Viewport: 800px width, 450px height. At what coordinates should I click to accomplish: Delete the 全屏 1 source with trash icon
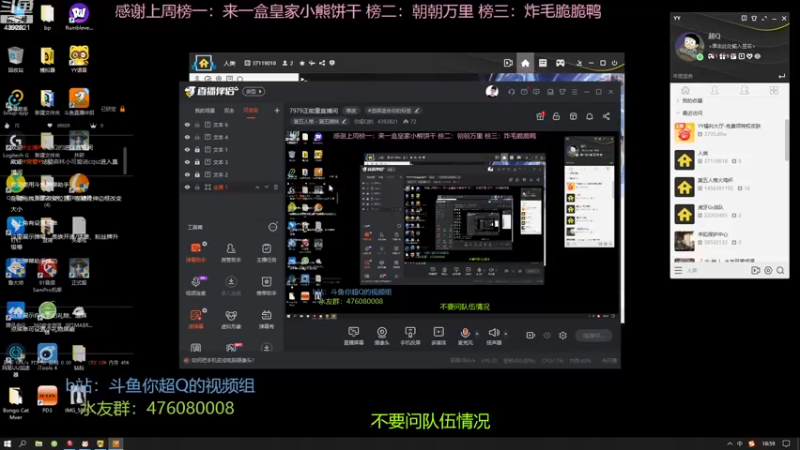276,187
